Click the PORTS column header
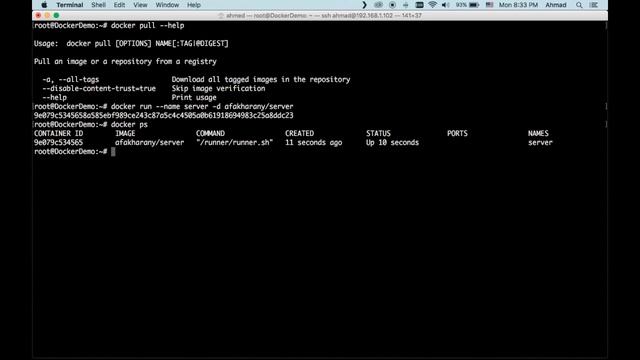 457,133
